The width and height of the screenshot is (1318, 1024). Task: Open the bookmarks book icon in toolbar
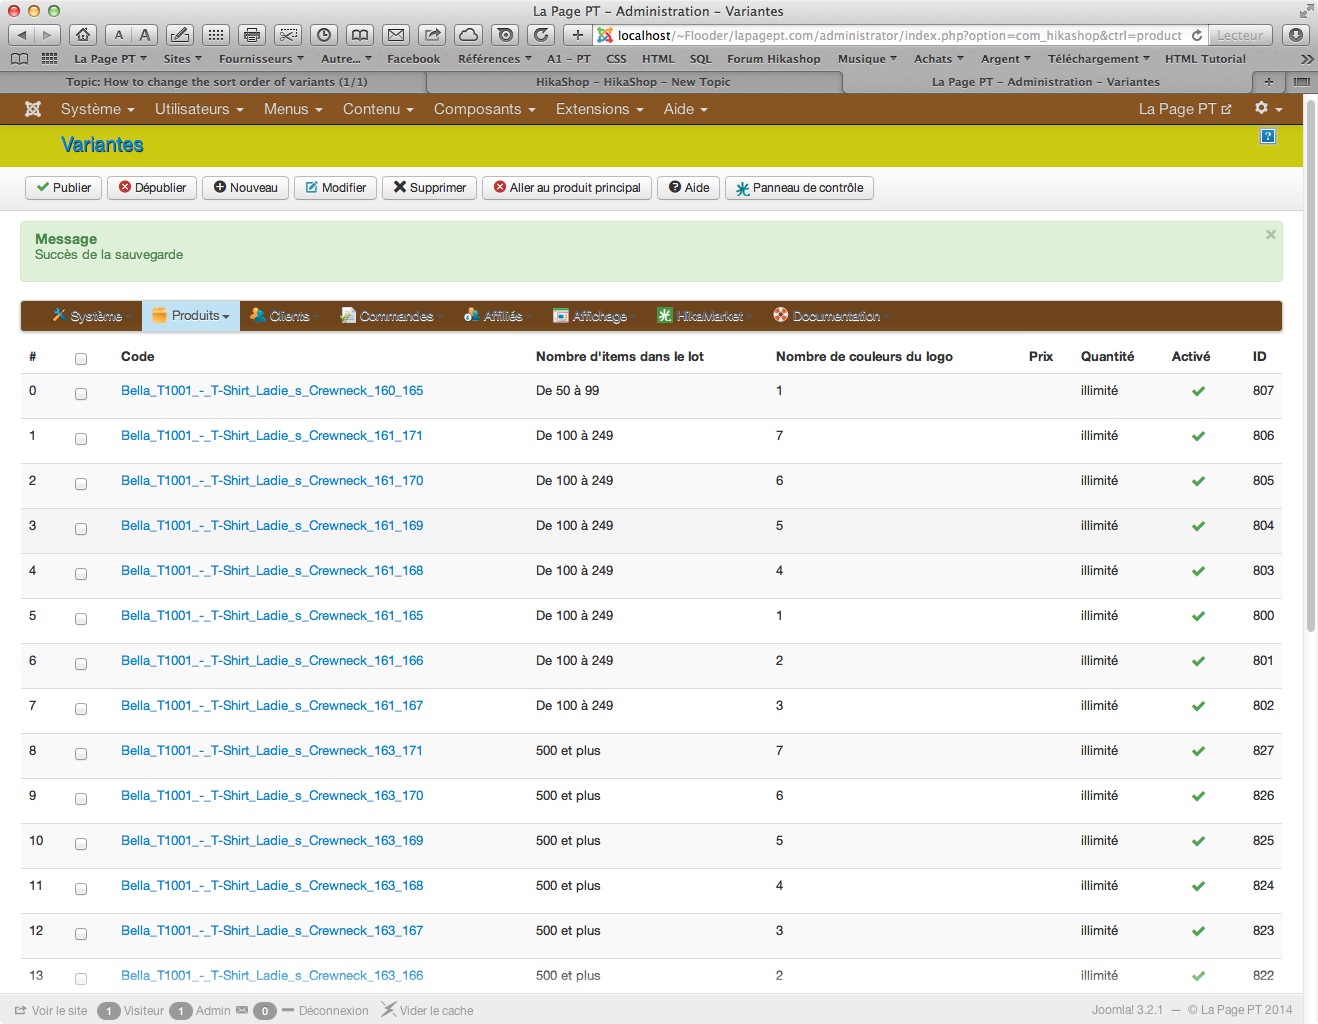(360, 35)
